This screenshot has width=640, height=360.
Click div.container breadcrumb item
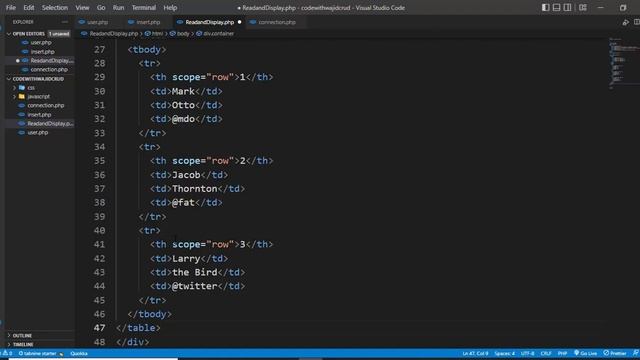coord(218,33)
